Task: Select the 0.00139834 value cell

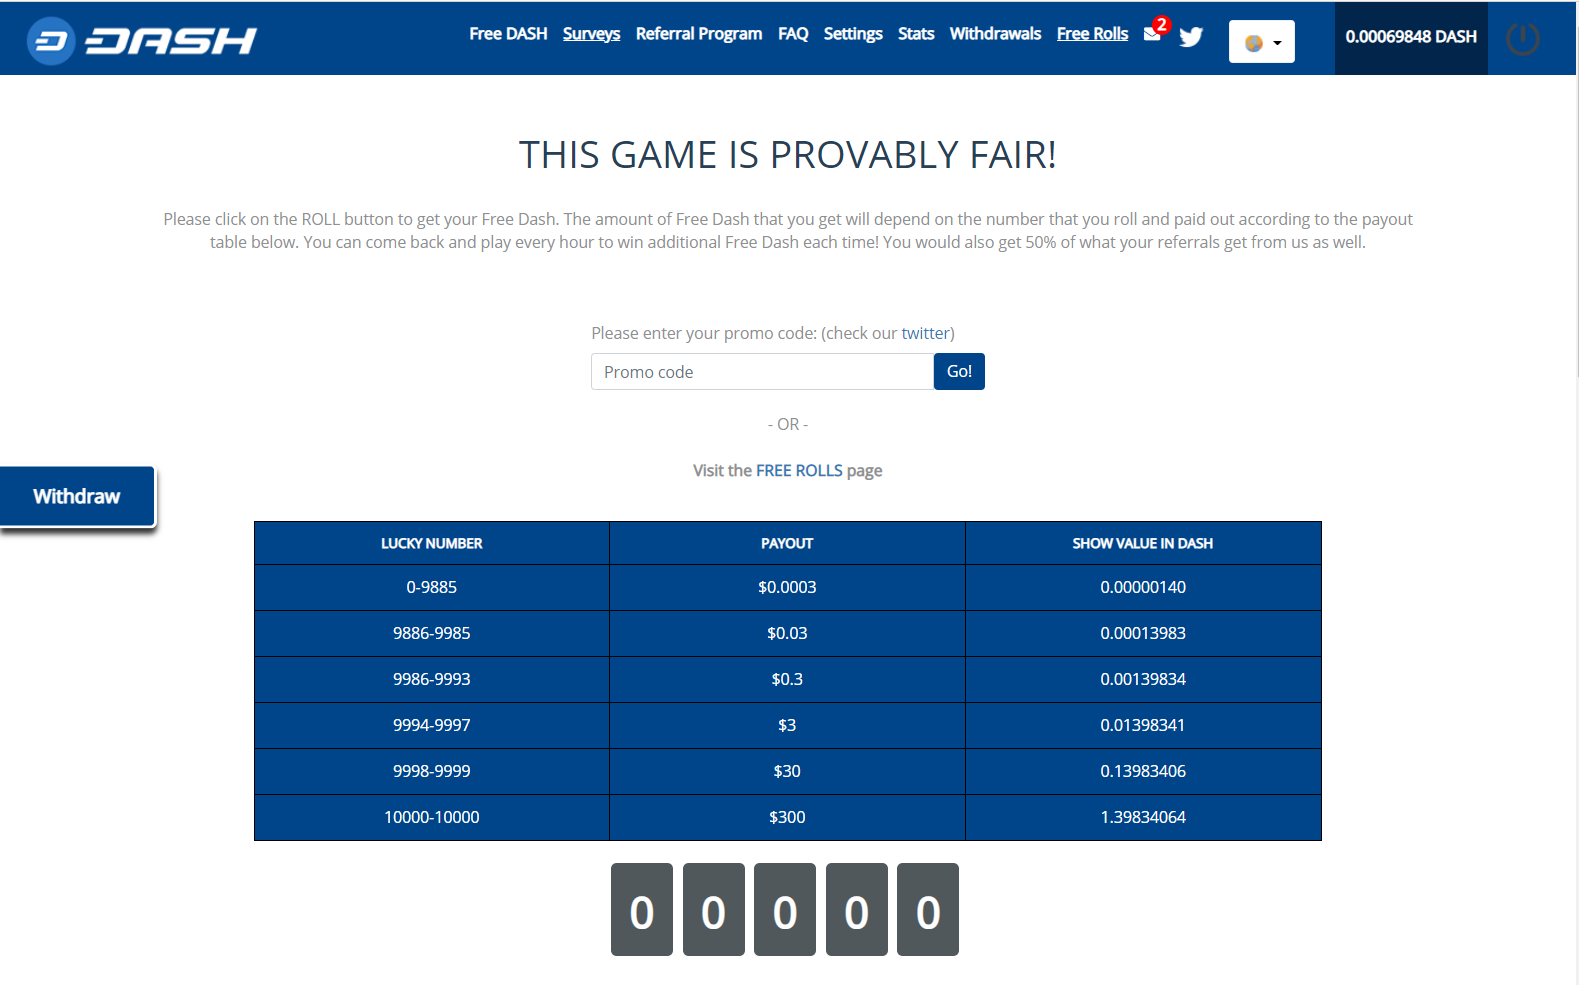Action: click(1143, 679)
